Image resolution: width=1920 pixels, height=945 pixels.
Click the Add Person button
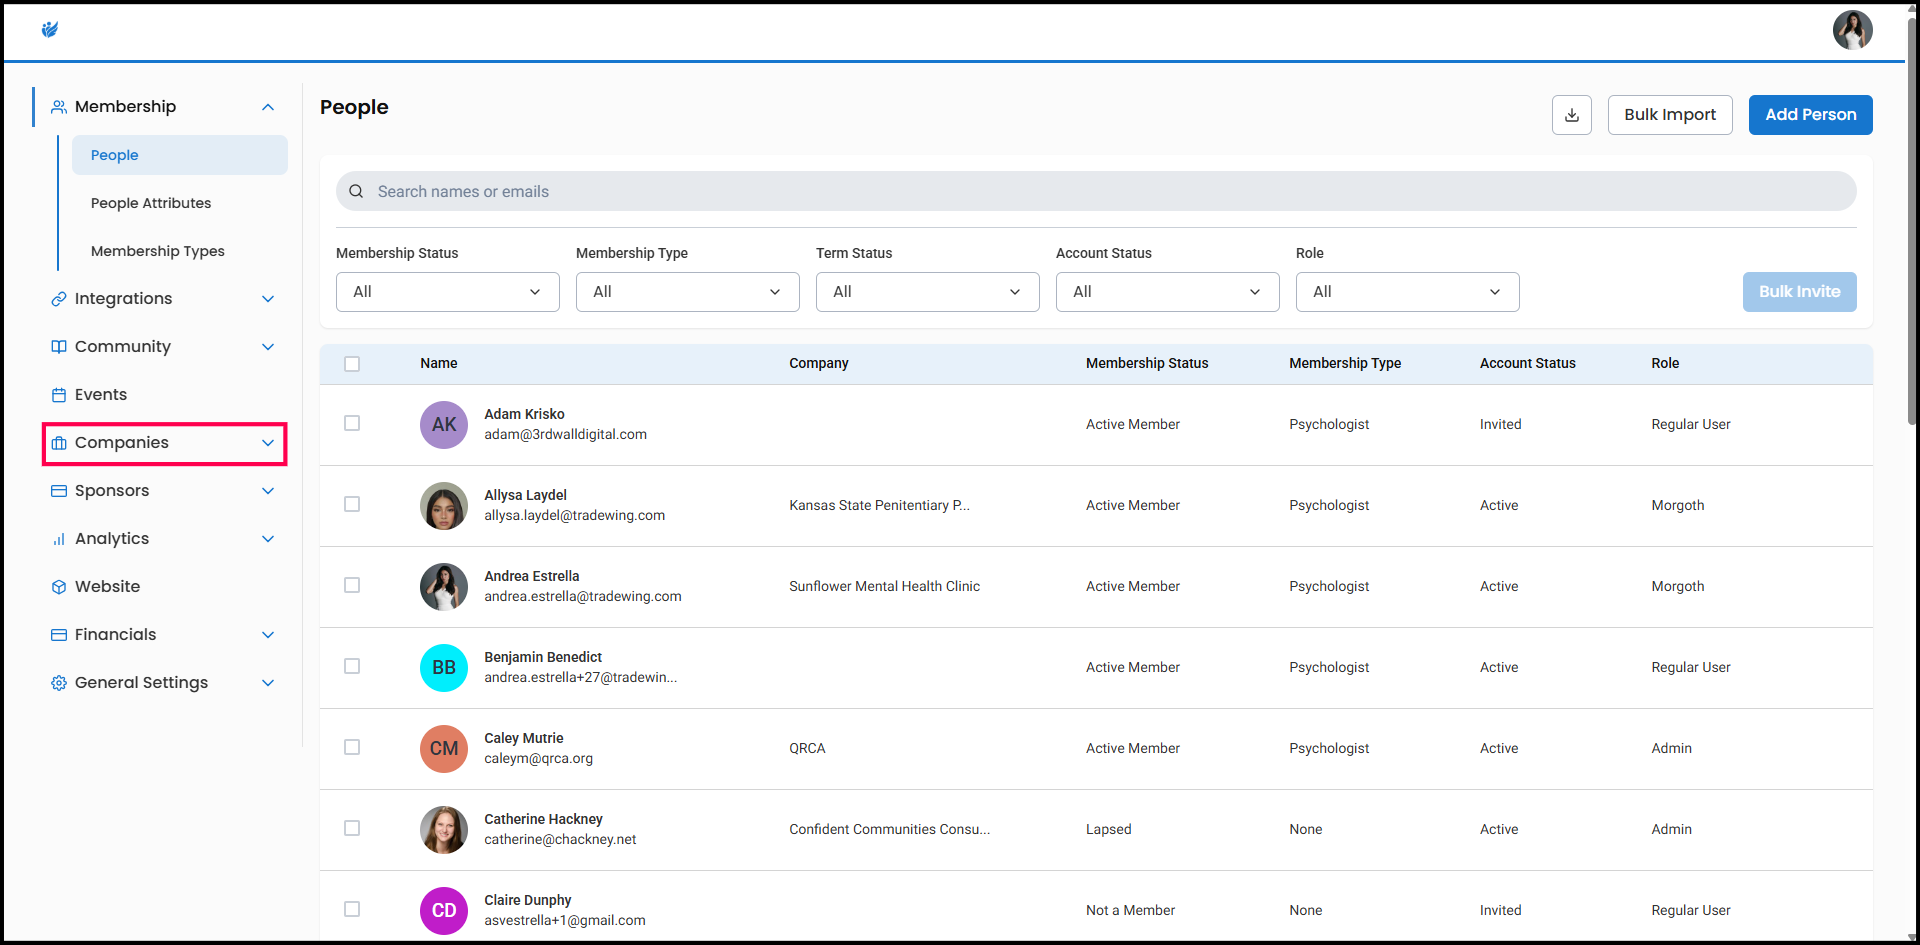1810,115
